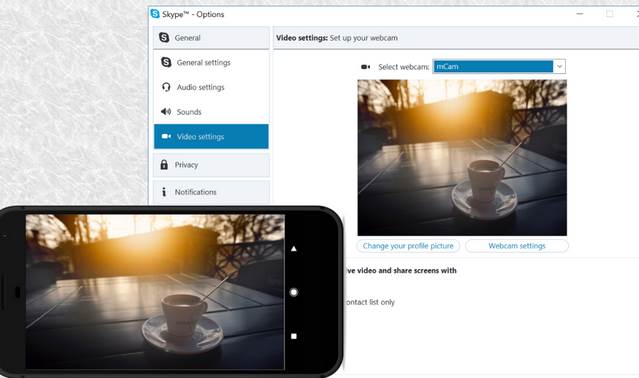Screen dimensions: 639x378
Task: Click the Skype icon on the General header
Action: 164,37
